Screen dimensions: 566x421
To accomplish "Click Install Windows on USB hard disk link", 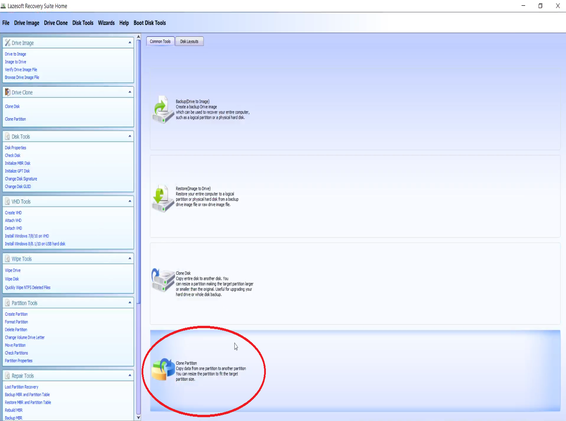I will (x=35, y=244).
